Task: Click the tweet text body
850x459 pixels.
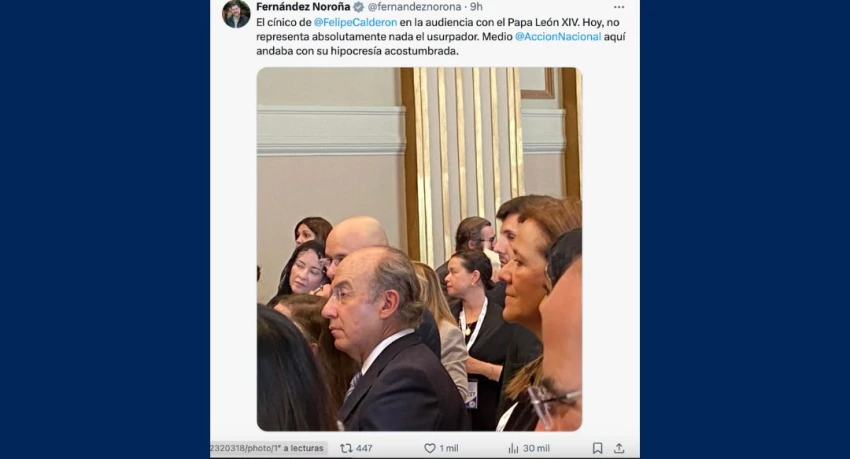Action: [x=441, y=37]
